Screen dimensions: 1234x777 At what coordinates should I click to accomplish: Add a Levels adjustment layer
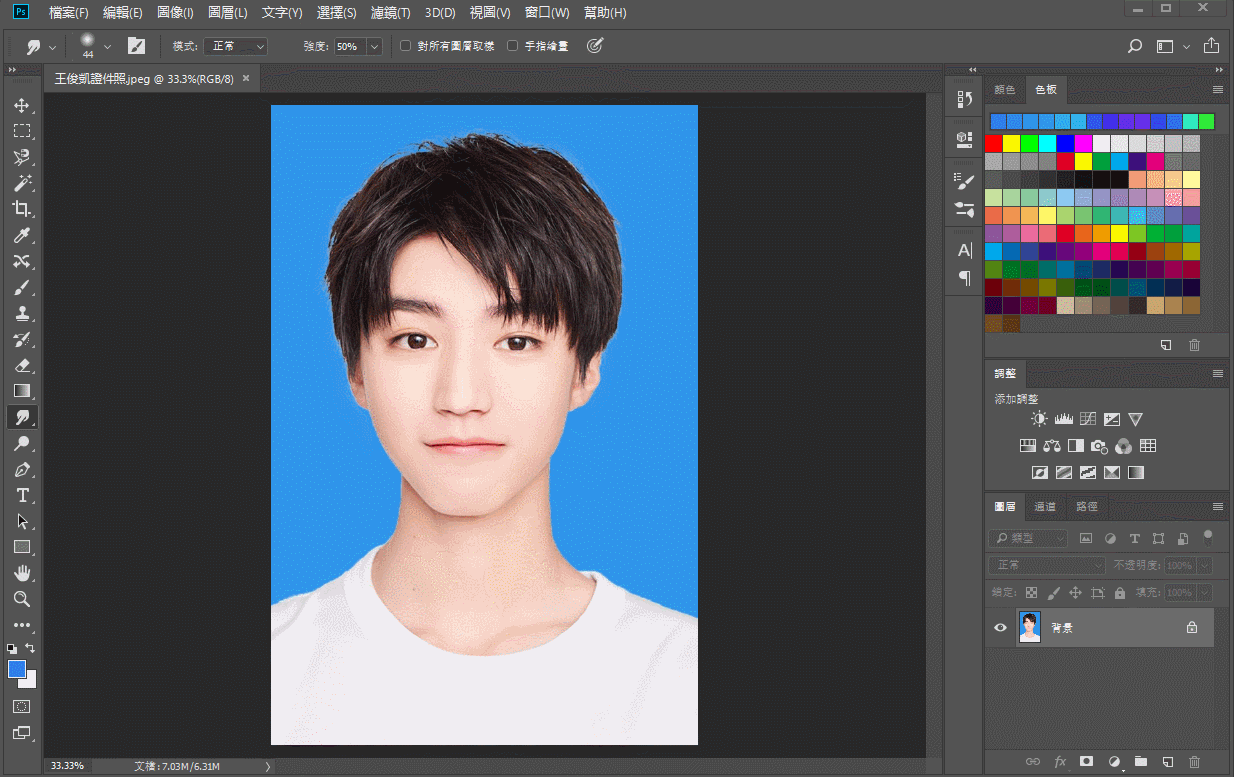point(1064,419)
